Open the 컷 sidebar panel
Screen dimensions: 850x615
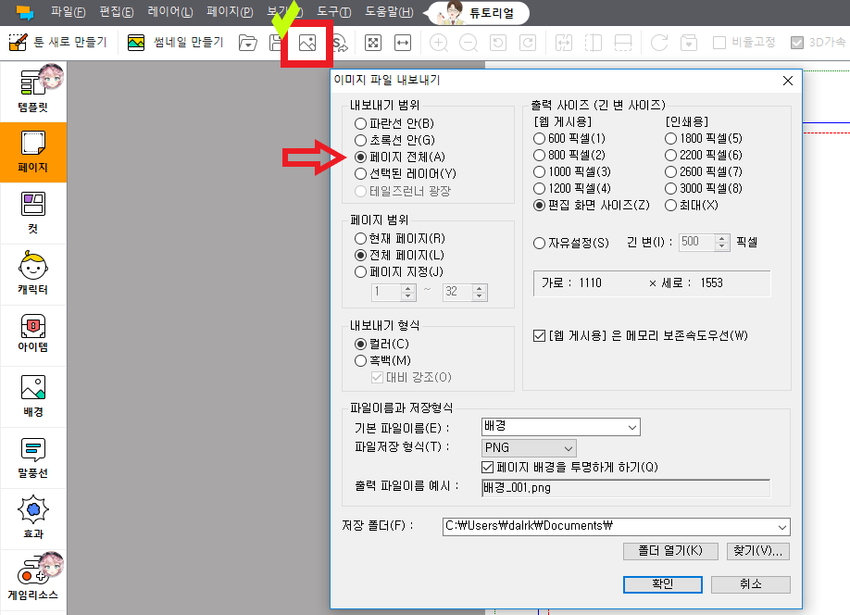pyautogui.click(x=33, y=213)
